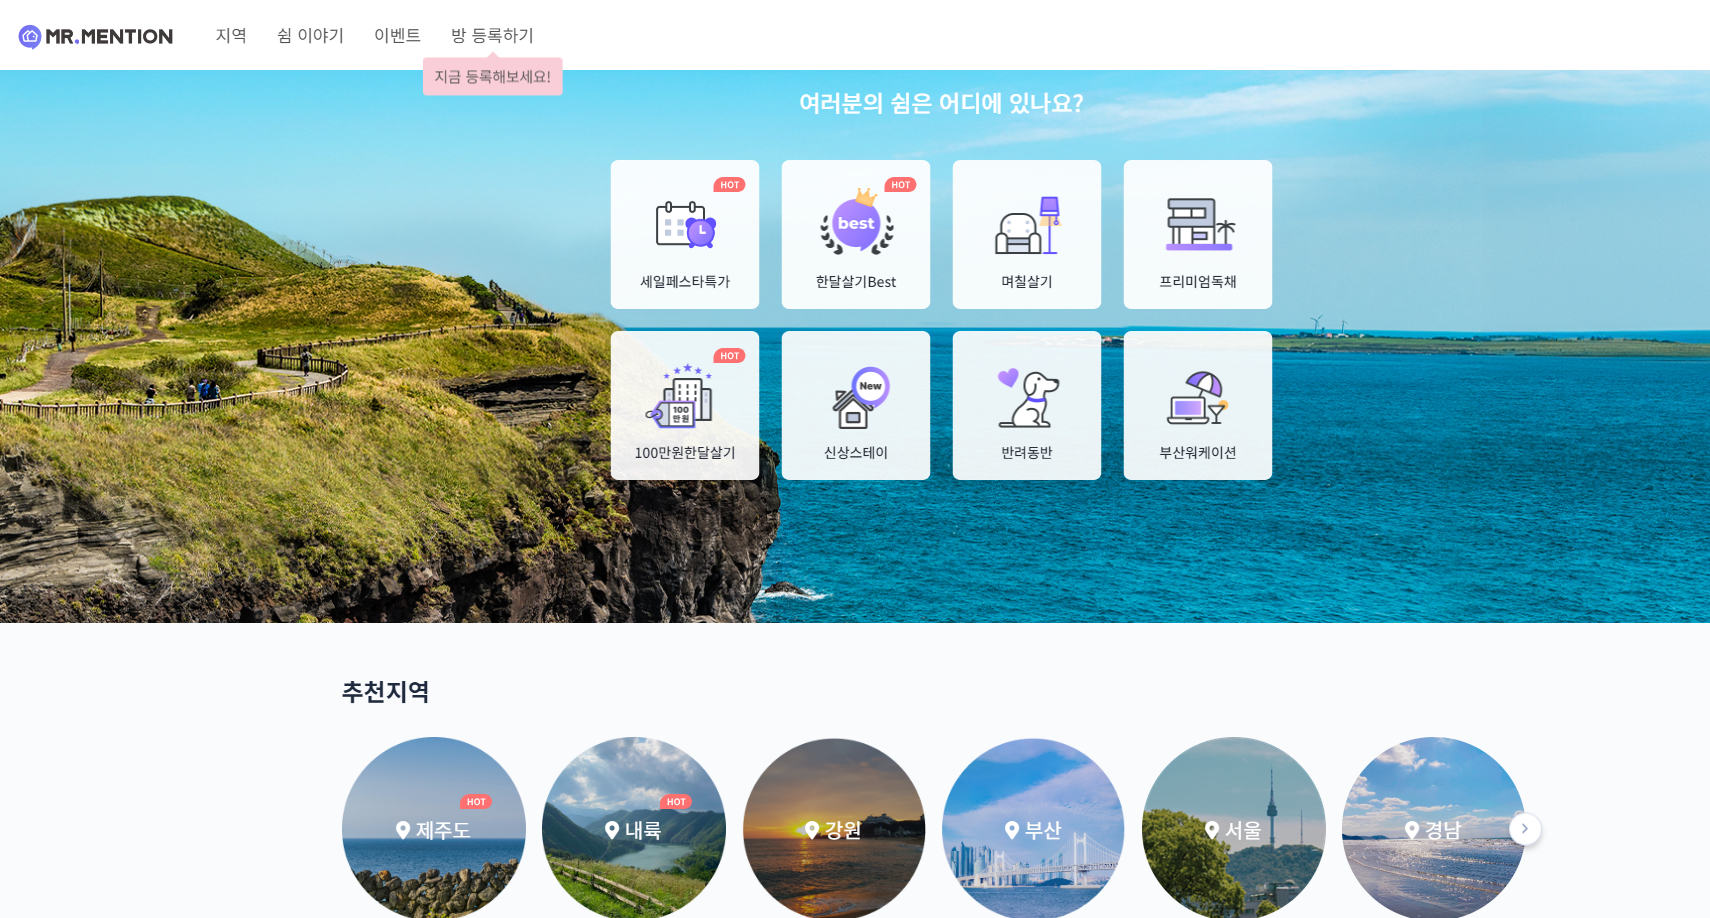
Task: Open the 내륙 region thumbnail
Action: (x=634, y=828)
